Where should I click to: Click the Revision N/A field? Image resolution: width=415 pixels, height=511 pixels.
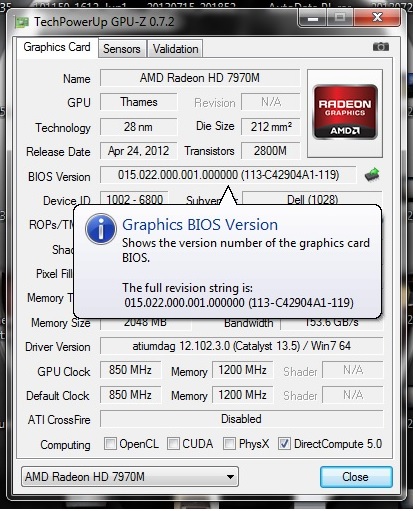pyautogui.click(x=271, y=102)
